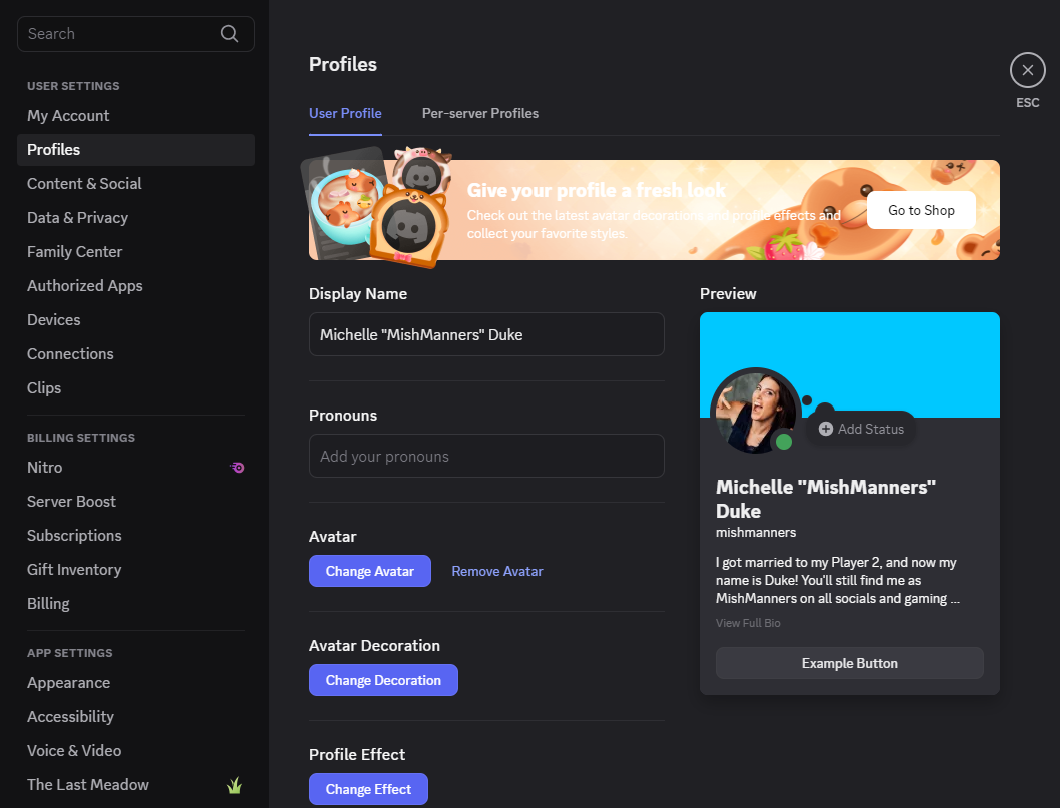Switch to the Per-server Profiles tab
The width and height of the screenshot is (1060, 808).
[x=480, y=113]
